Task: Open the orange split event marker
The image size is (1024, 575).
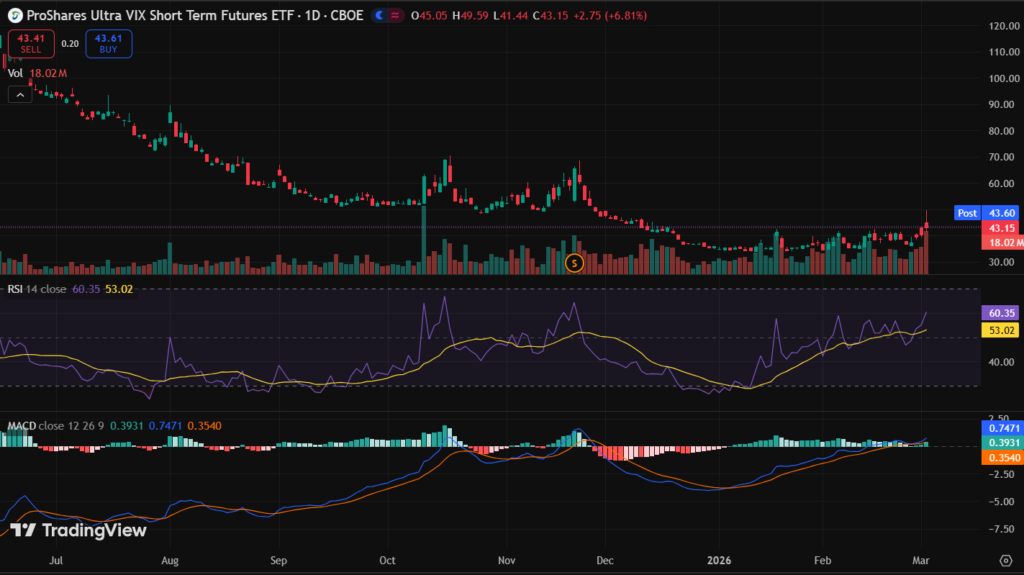Action: [x=574, y=263]
